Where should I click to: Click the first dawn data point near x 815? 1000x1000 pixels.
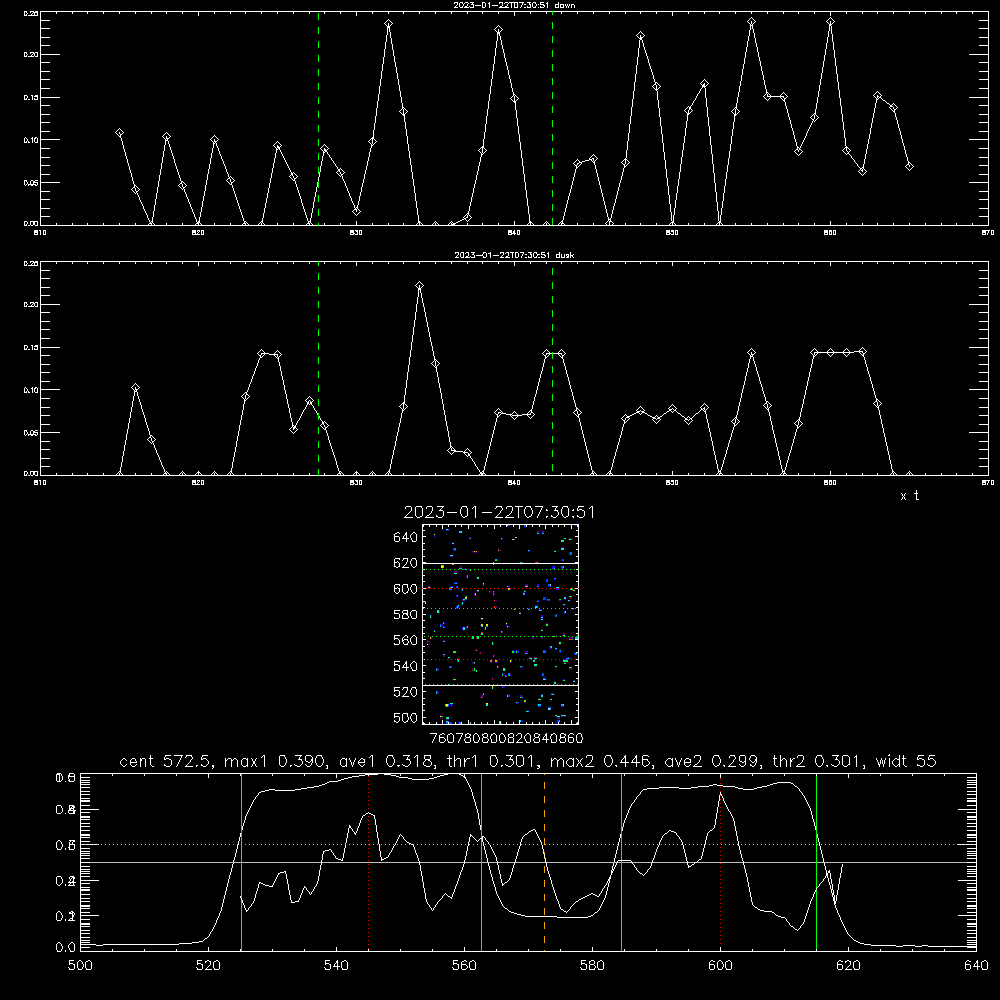point(119,133)
